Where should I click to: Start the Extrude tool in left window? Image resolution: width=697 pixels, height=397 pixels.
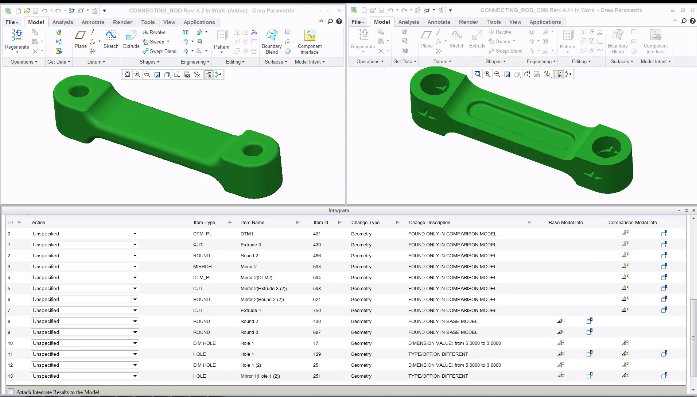[131, 39]
